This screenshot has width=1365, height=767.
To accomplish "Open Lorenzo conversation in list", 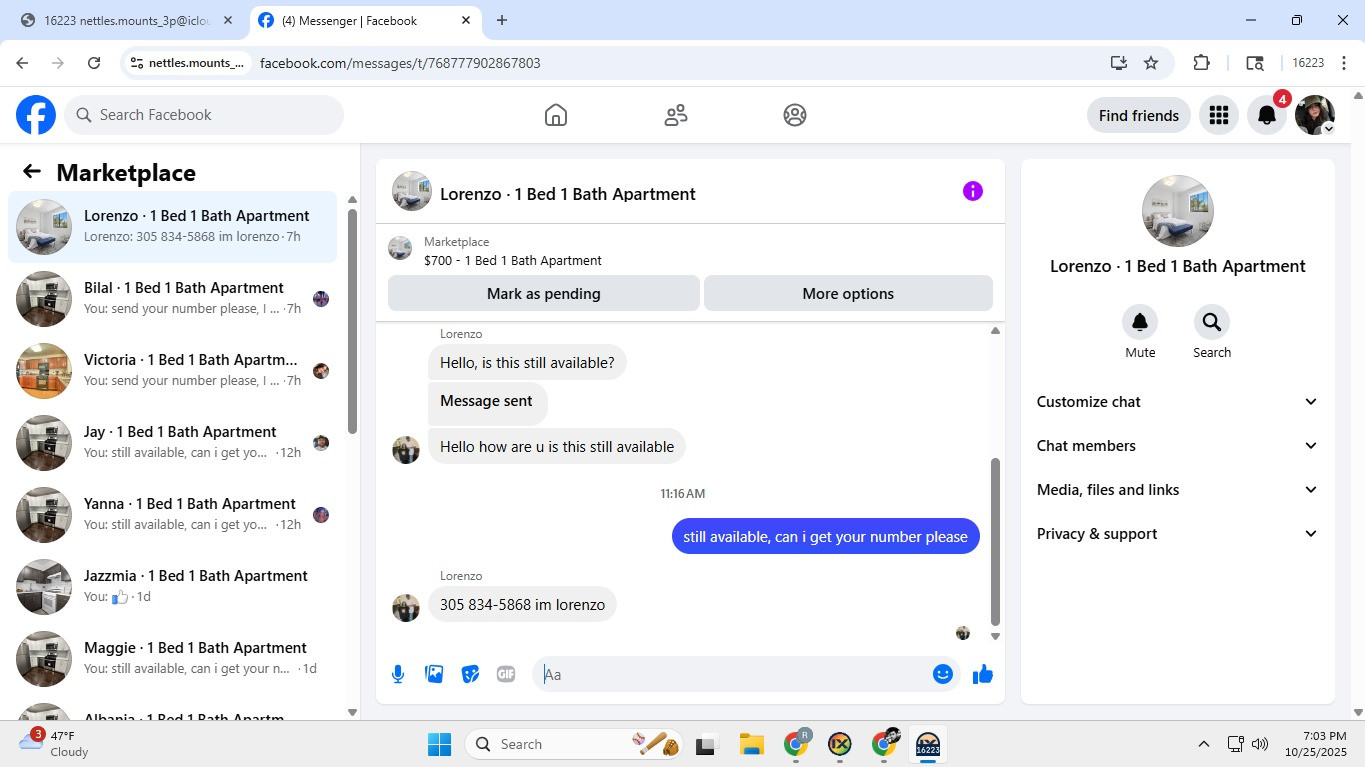I will (173, 227).
